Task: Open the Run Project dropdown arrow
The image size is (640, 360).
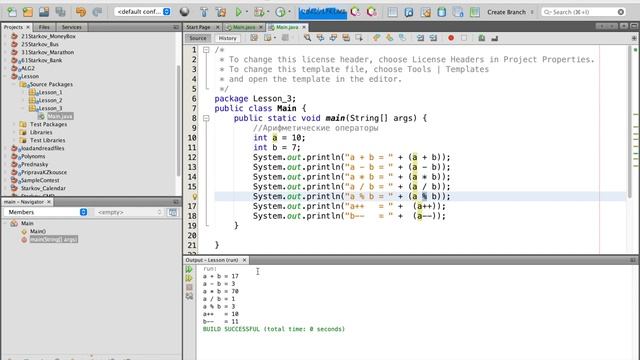Action: click(x=247, y=12)
